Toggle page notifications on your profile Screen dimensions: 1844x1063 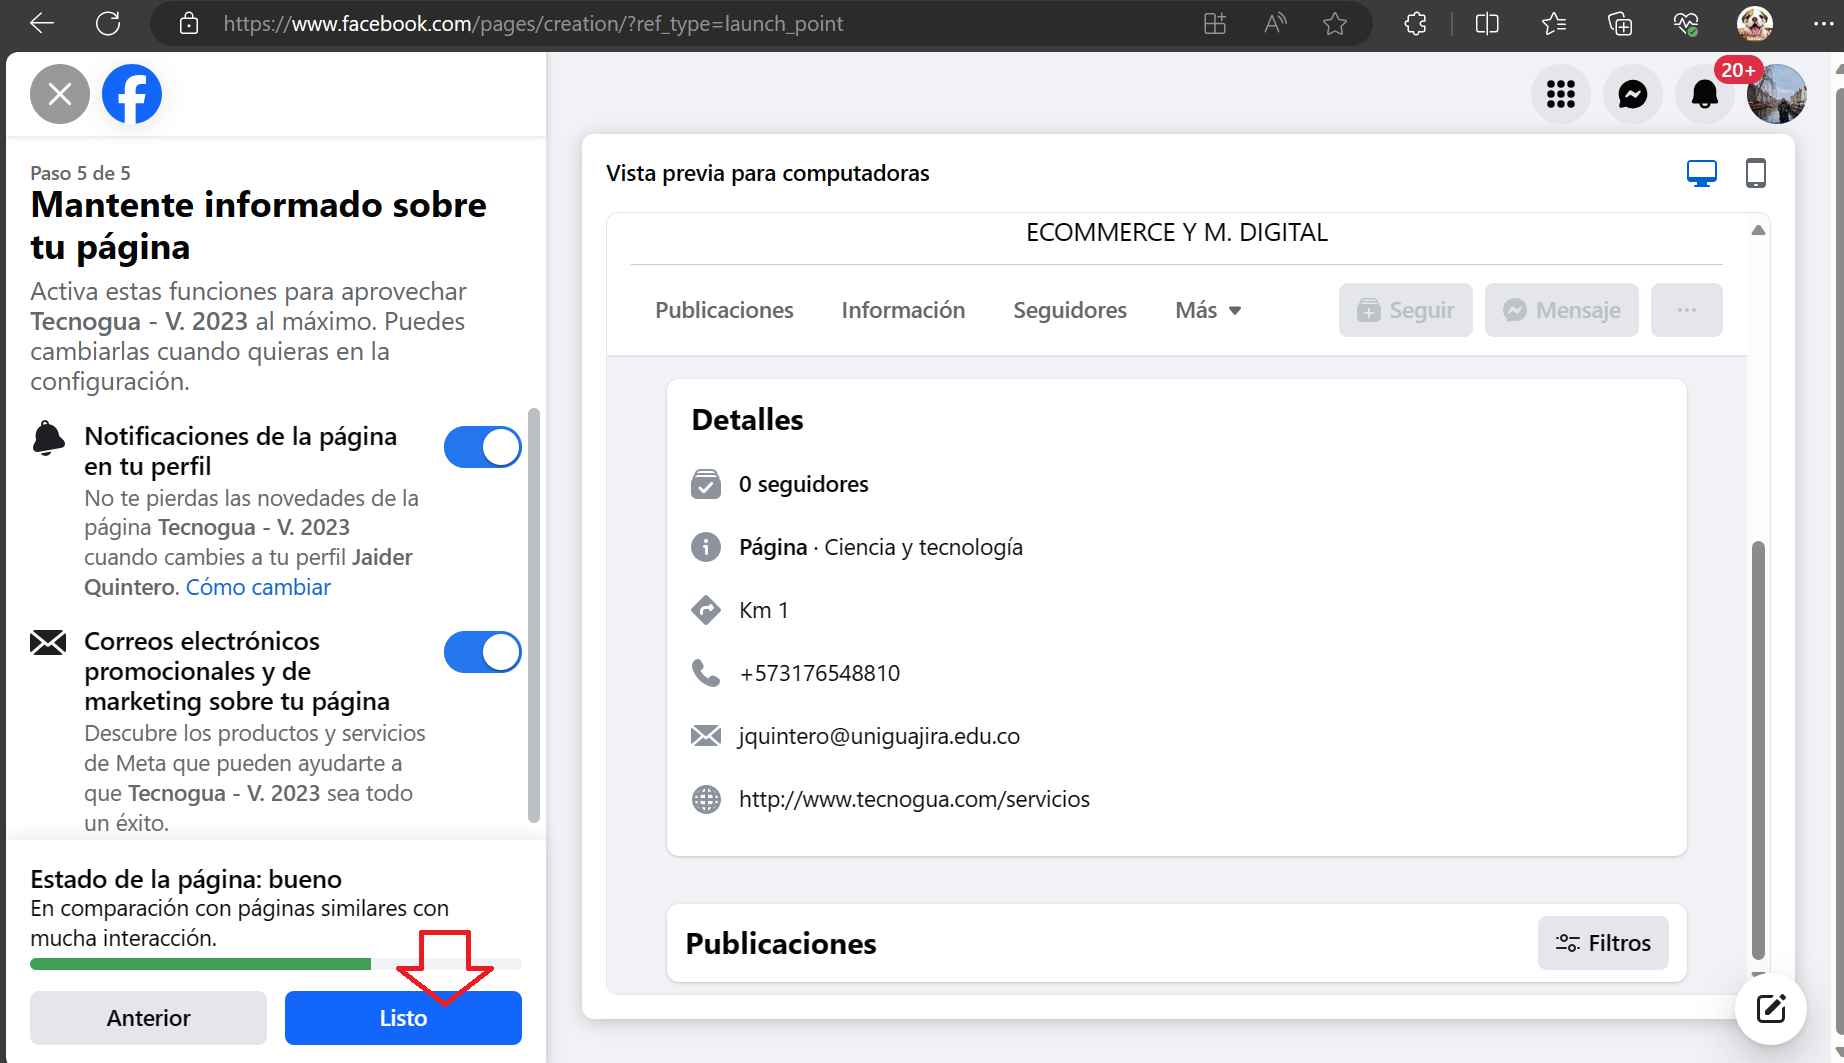click(x=482, y=447)
